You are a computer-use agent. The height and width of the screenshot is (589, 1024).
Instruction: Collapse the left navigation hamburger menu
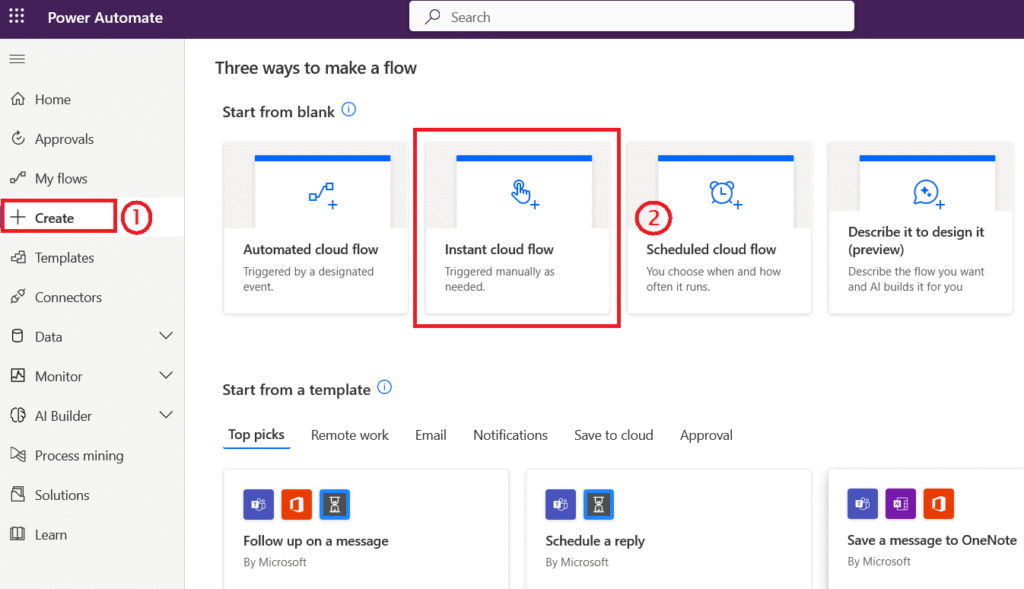tap(17, 59)
